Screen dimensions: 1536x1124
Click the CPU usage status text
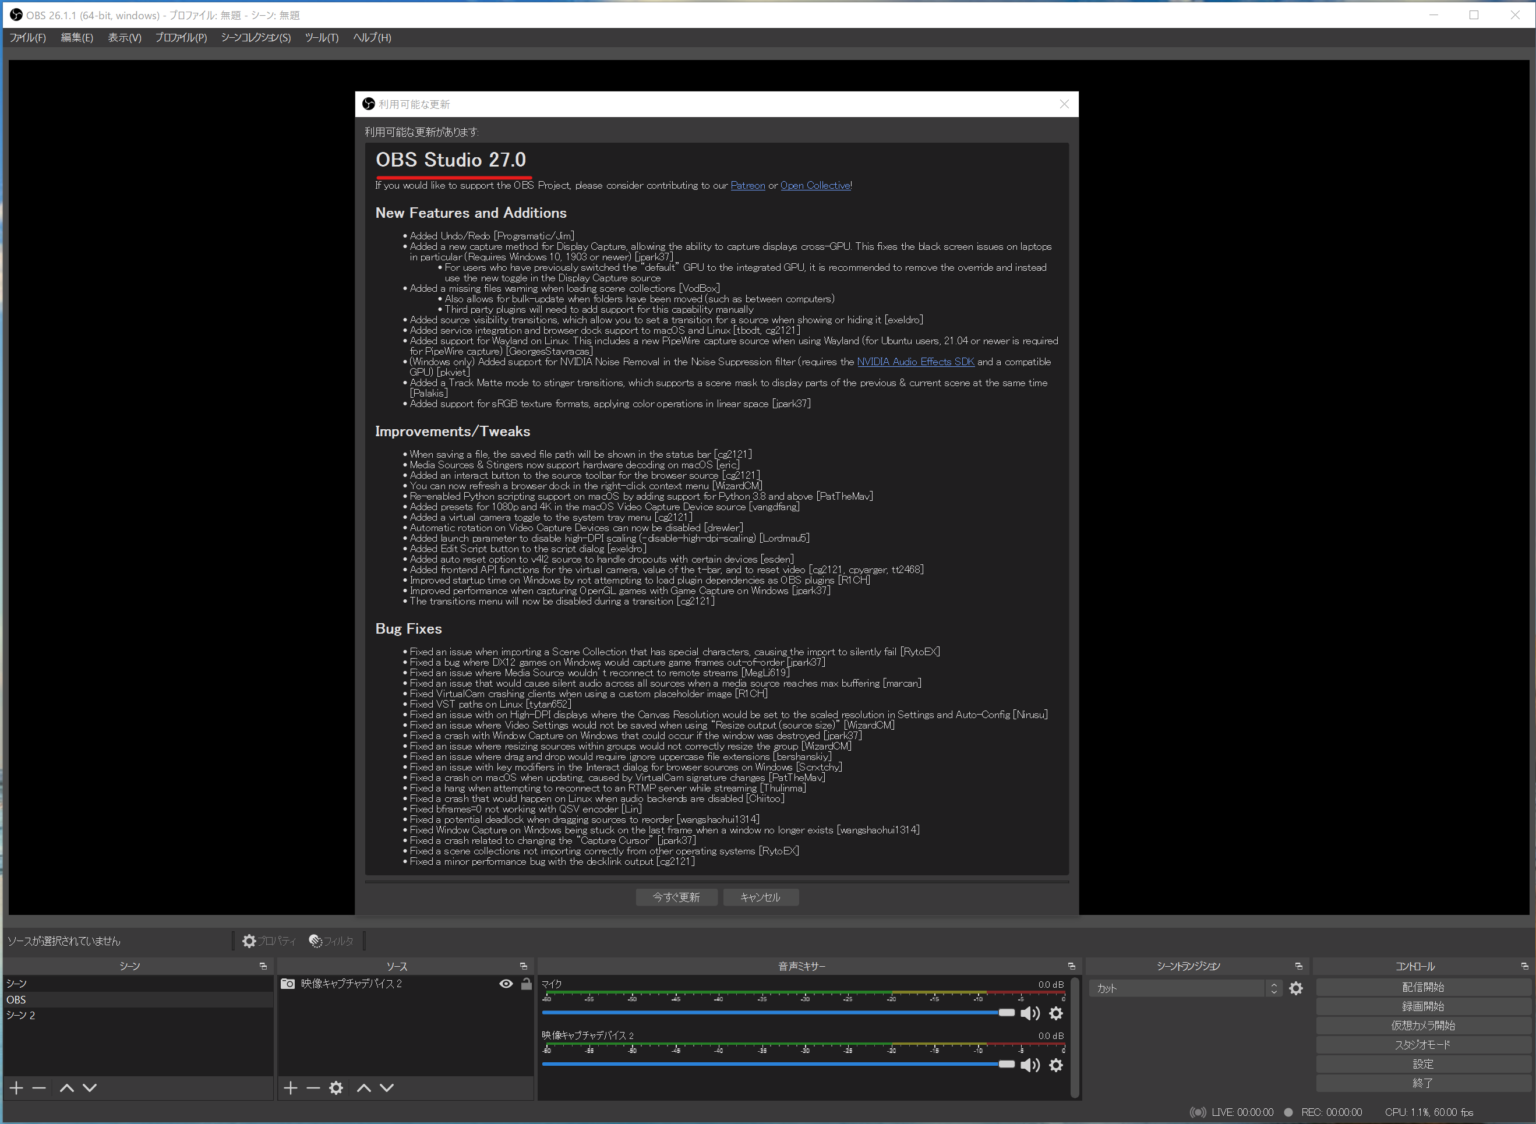1429,1112
